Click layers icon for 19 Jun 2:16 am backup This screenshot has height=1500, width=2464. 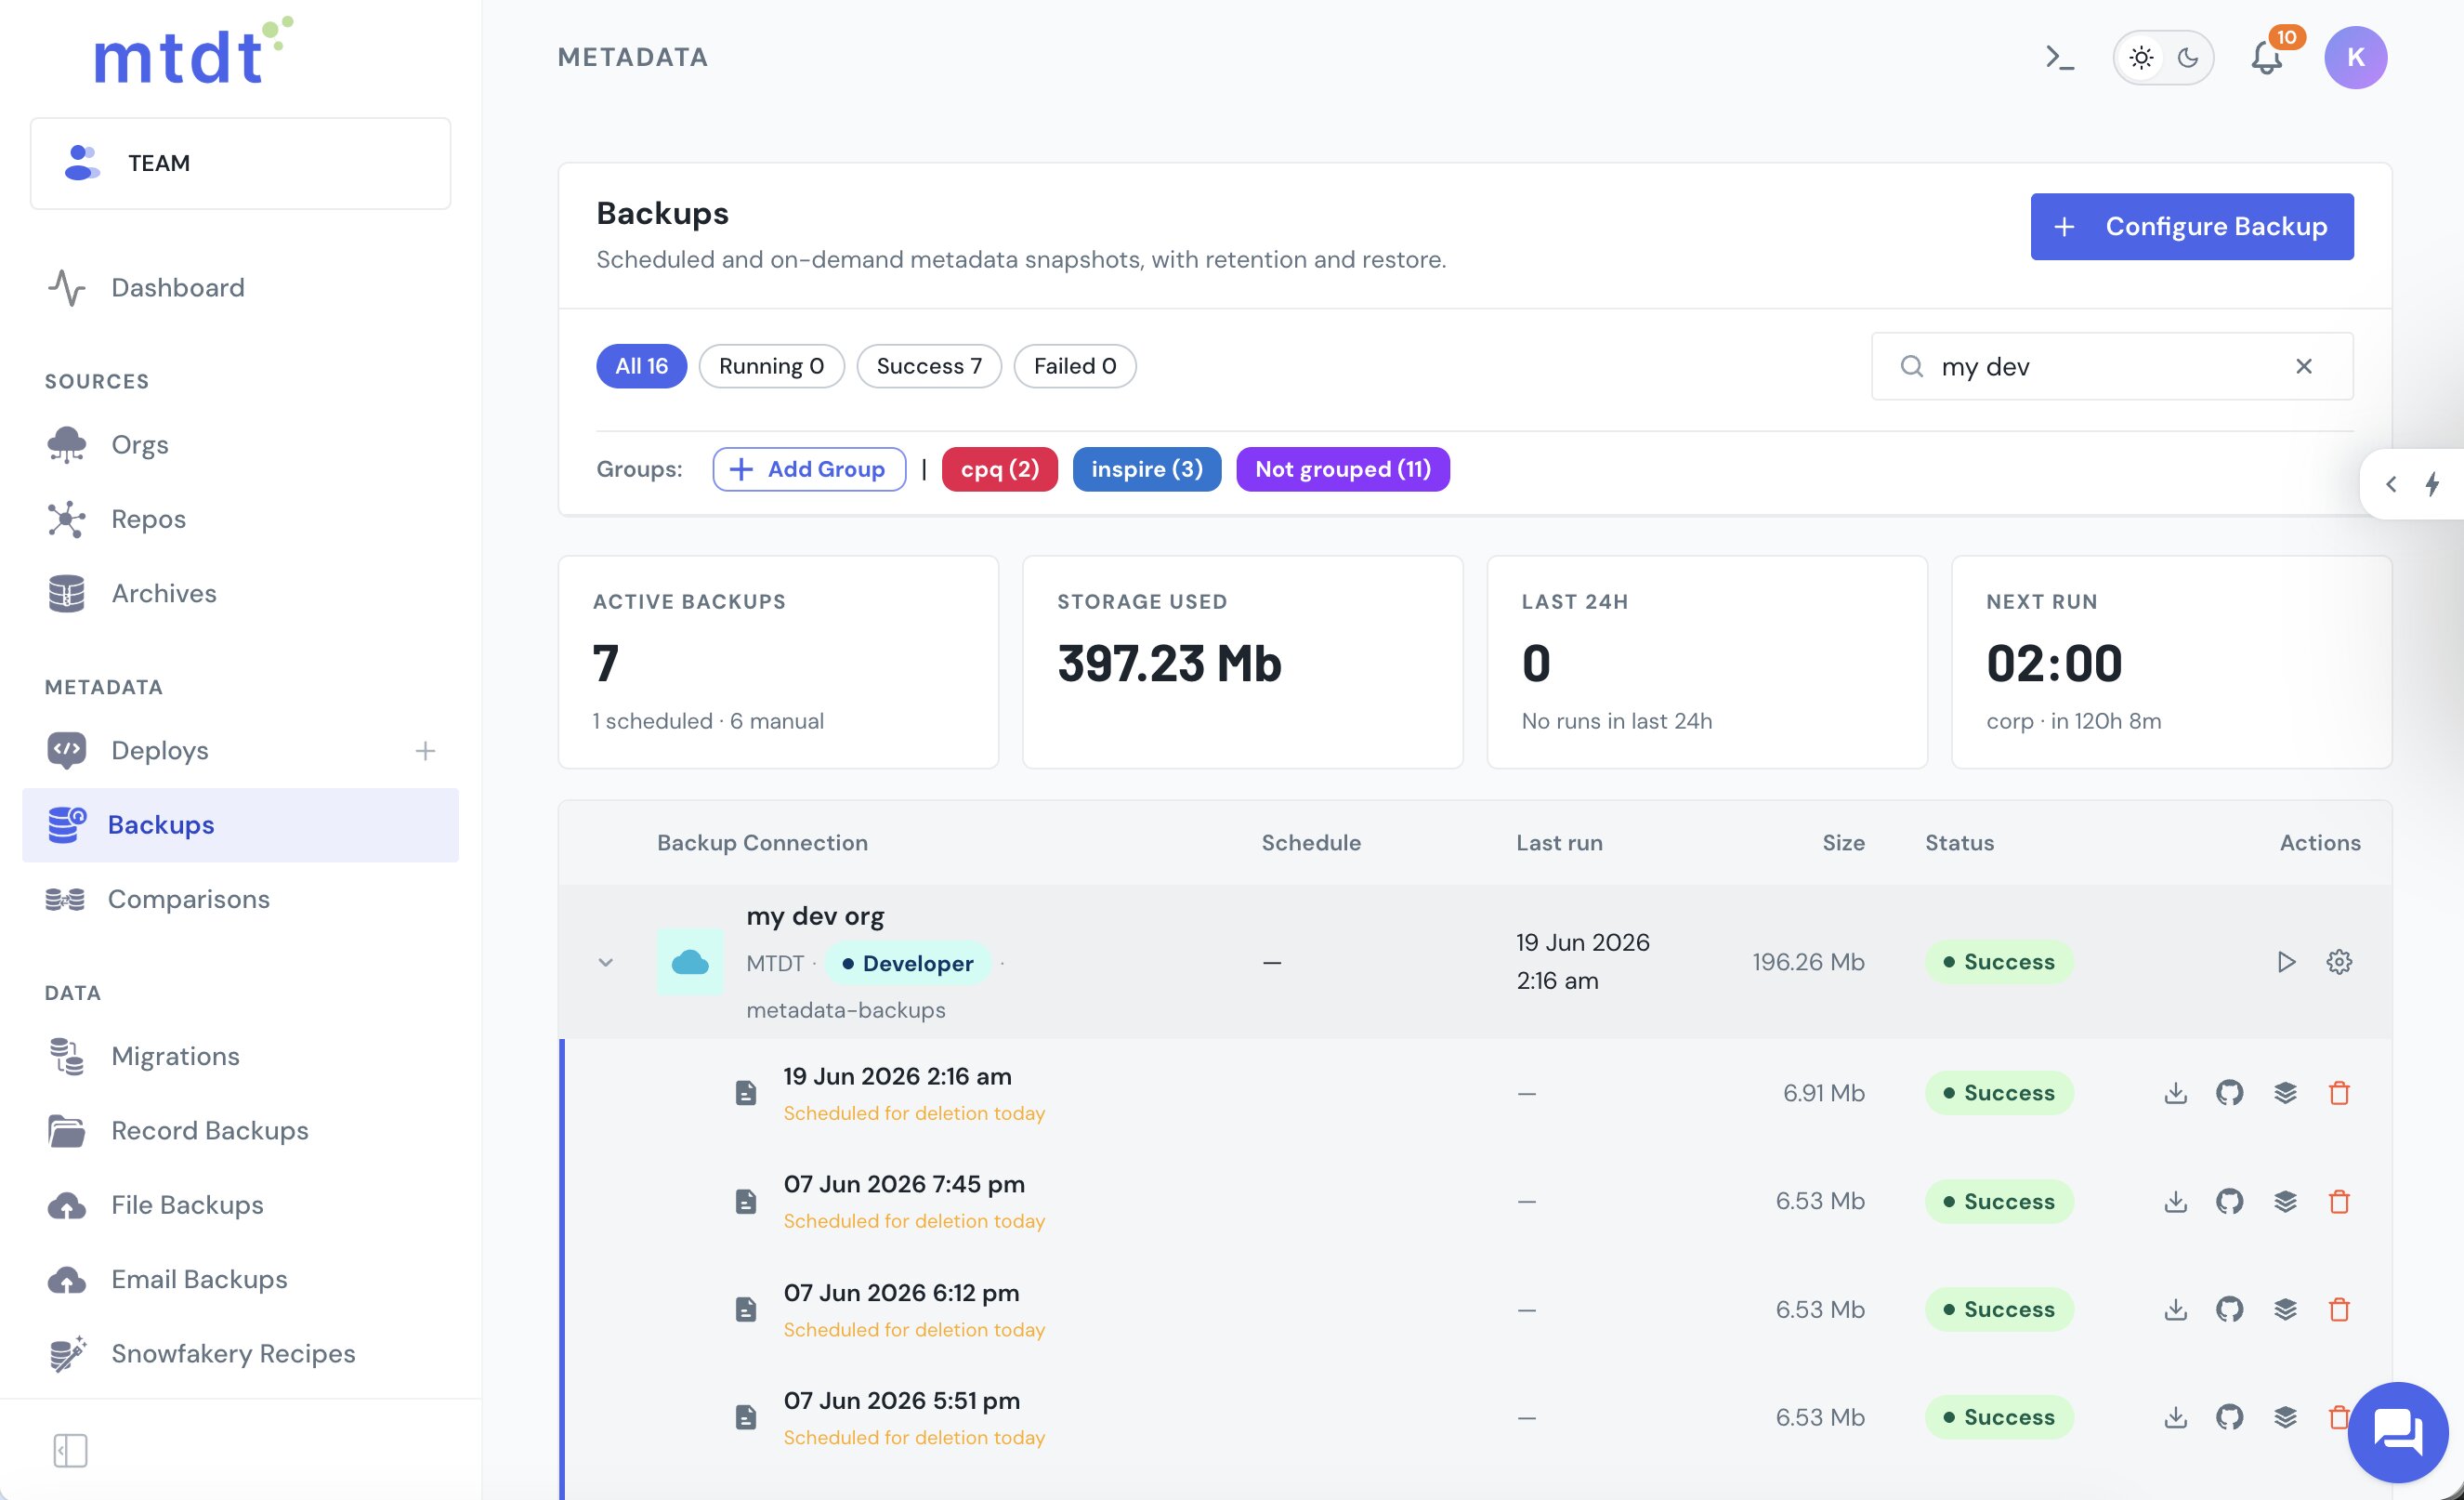[x=2285, y=1093]
